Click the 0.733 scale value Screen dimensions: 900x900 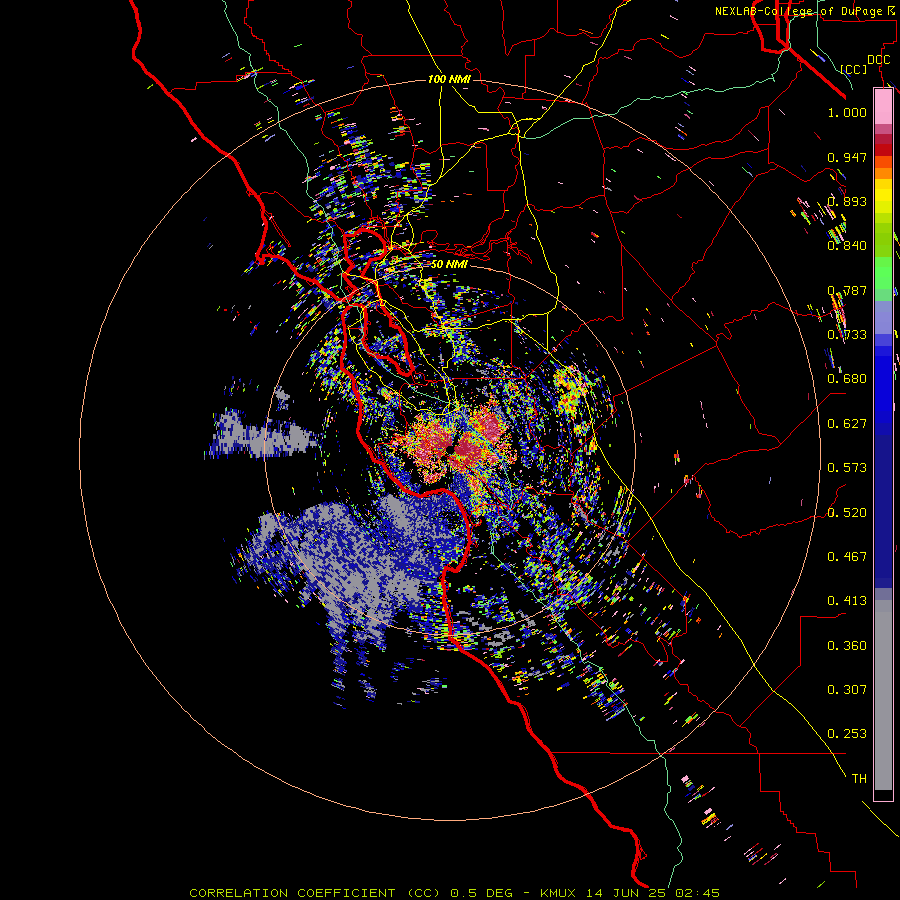pos(847,335)
